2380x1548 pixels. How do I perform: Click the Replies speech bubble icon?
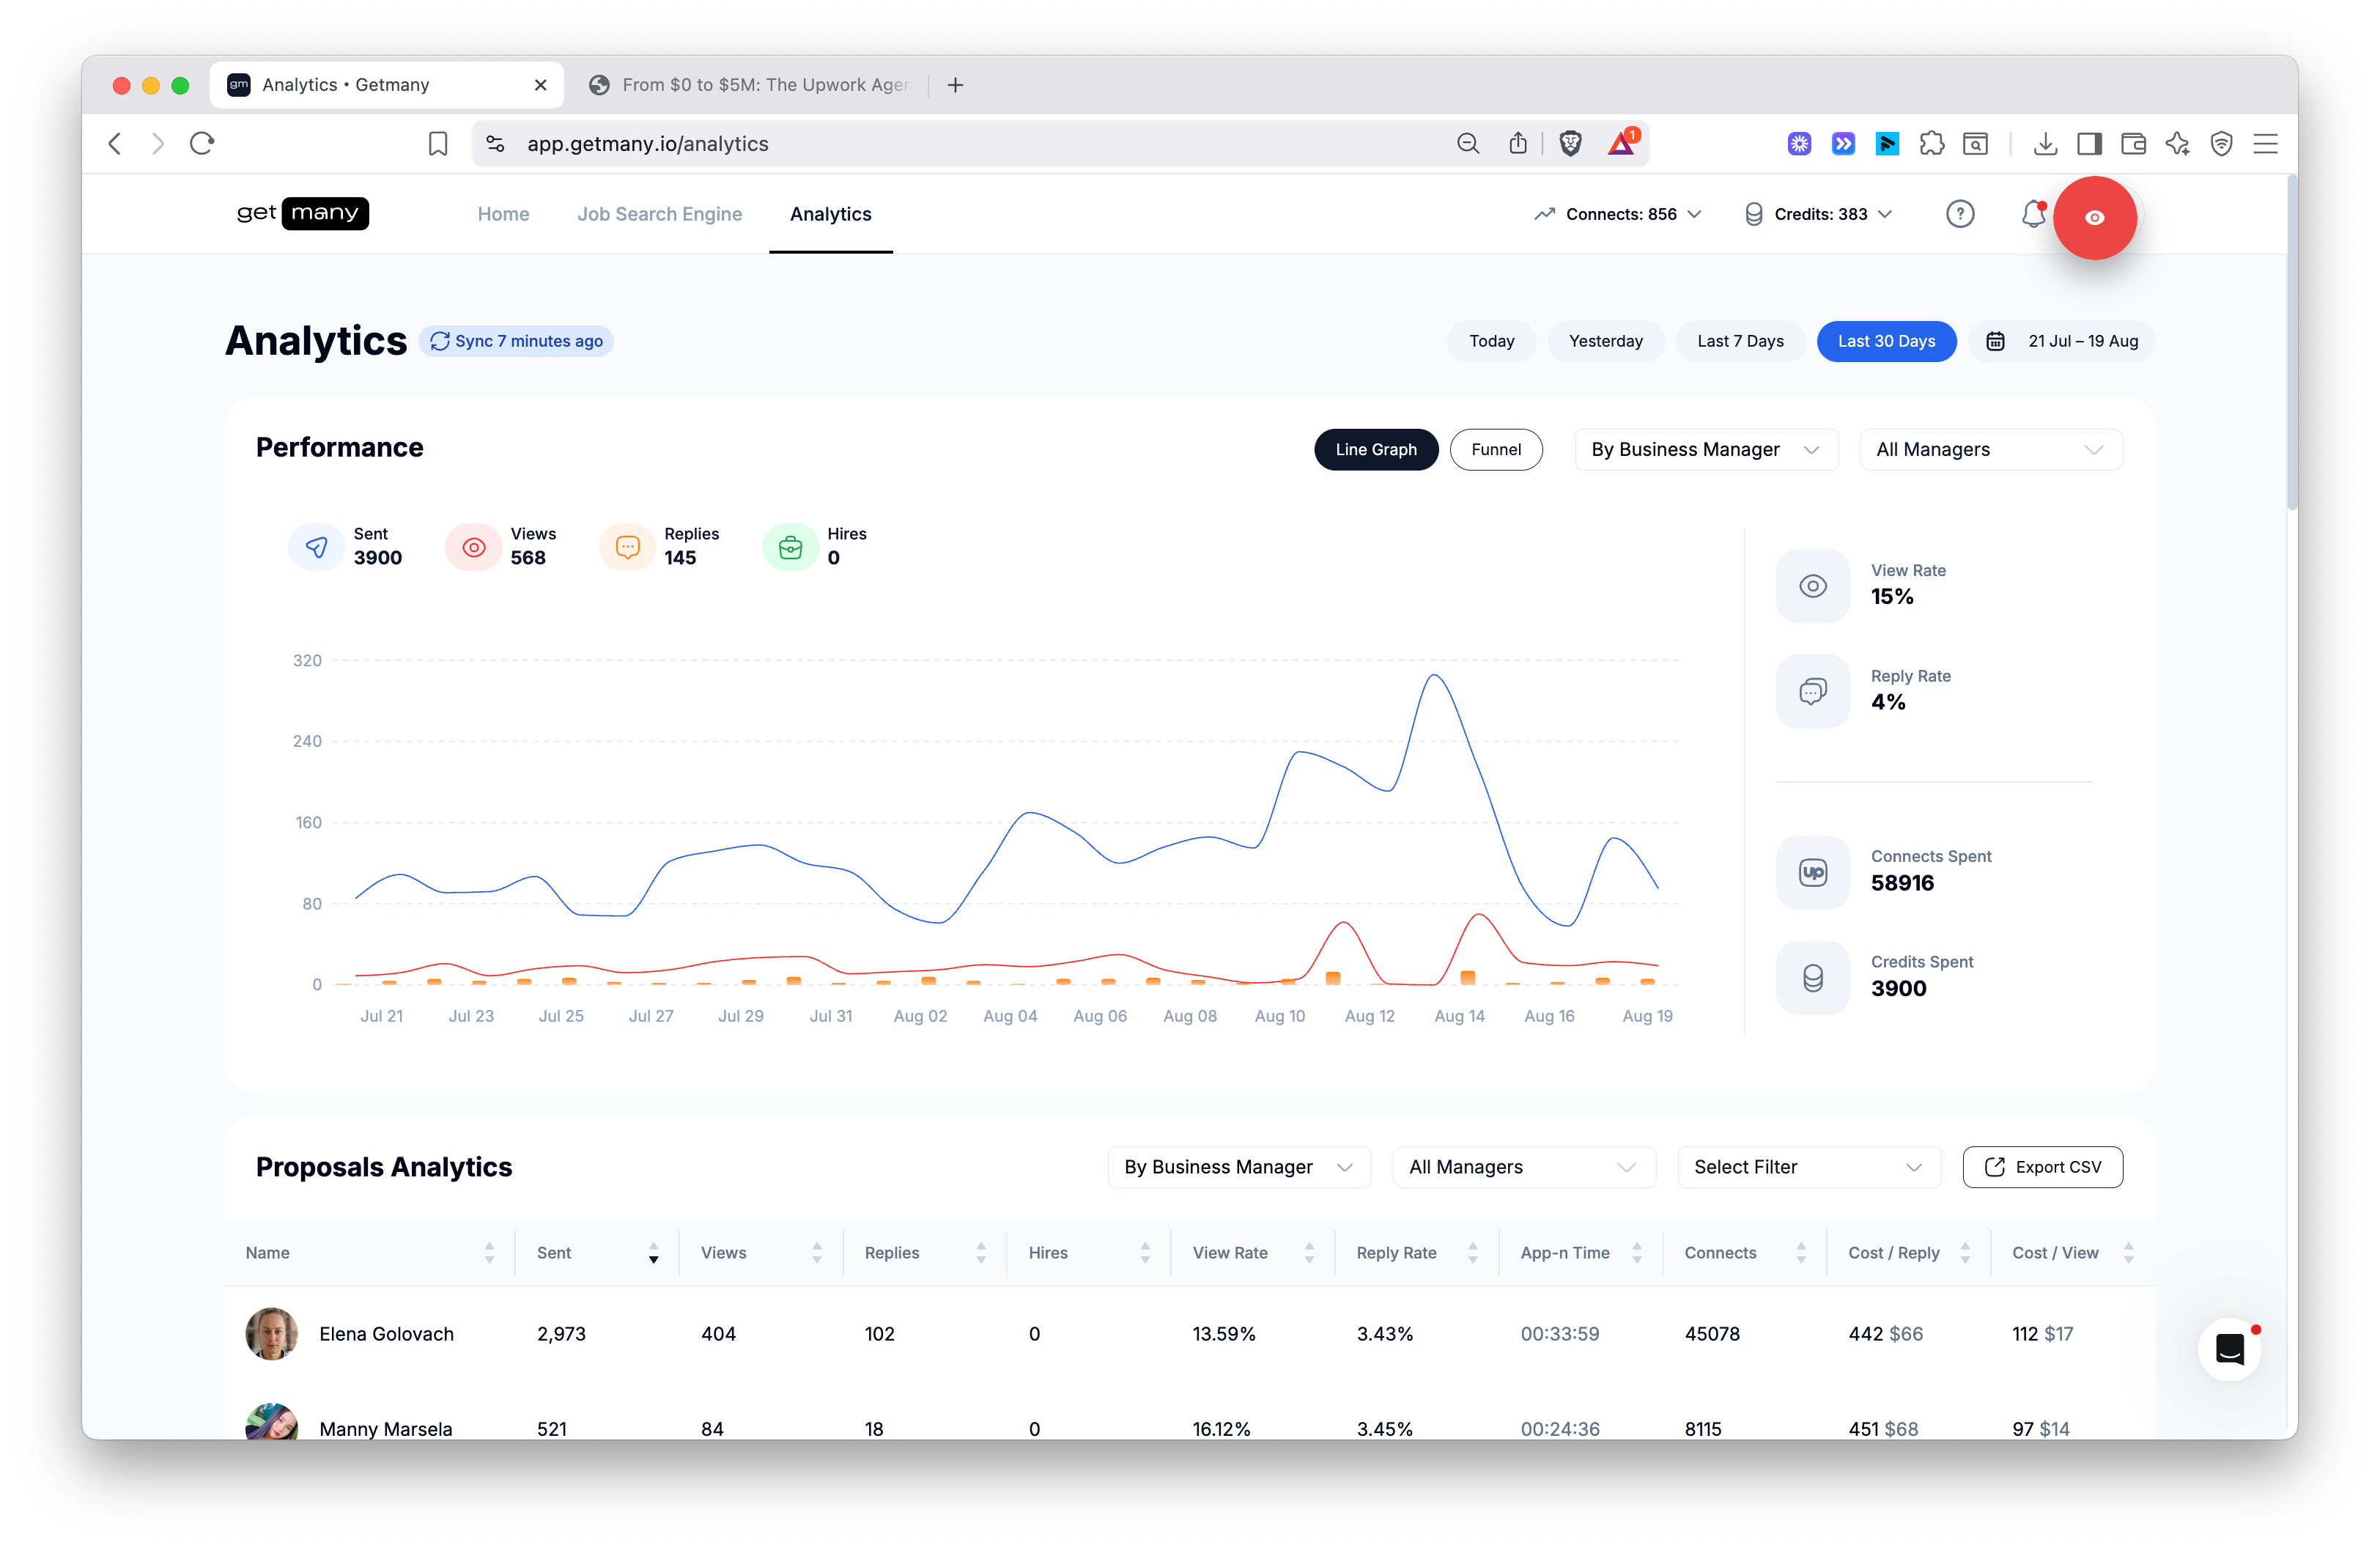point(627,547)
